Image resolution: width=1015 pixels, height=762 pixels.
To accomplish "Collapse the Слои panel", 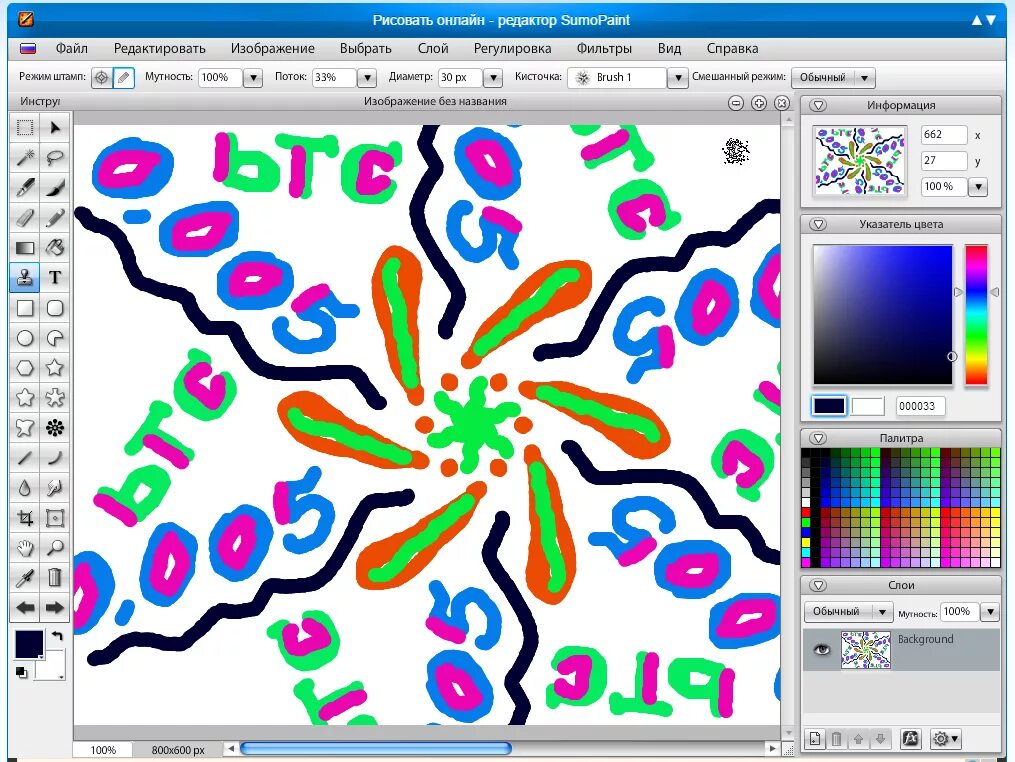I will point(819,585).
